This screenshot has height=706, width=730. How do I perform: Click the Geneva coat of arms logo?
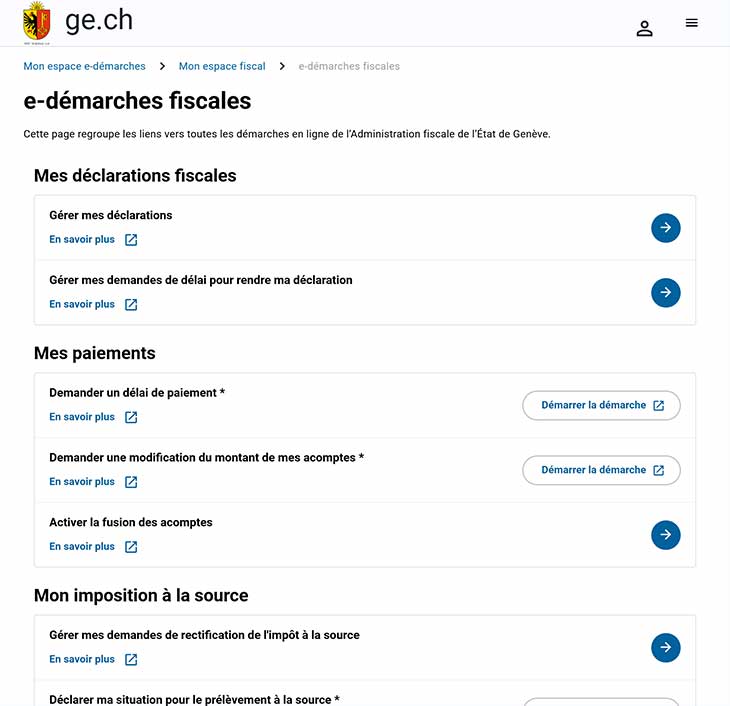37,22
